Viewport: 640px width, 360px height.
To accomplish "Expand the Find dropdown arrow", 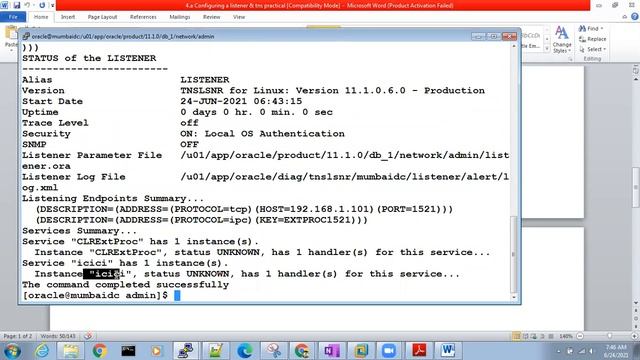I will 602,29.
